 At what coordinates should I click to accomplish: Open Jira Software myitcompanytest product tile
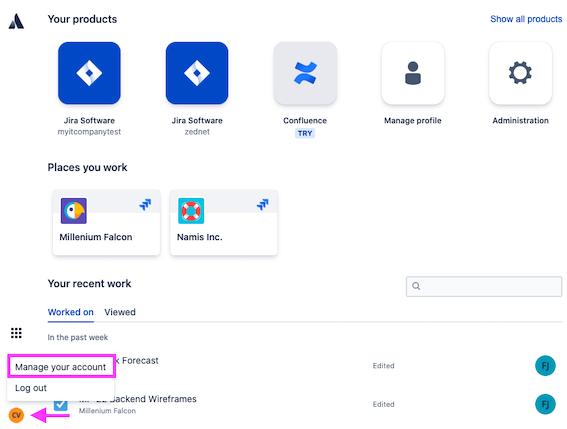89,73
